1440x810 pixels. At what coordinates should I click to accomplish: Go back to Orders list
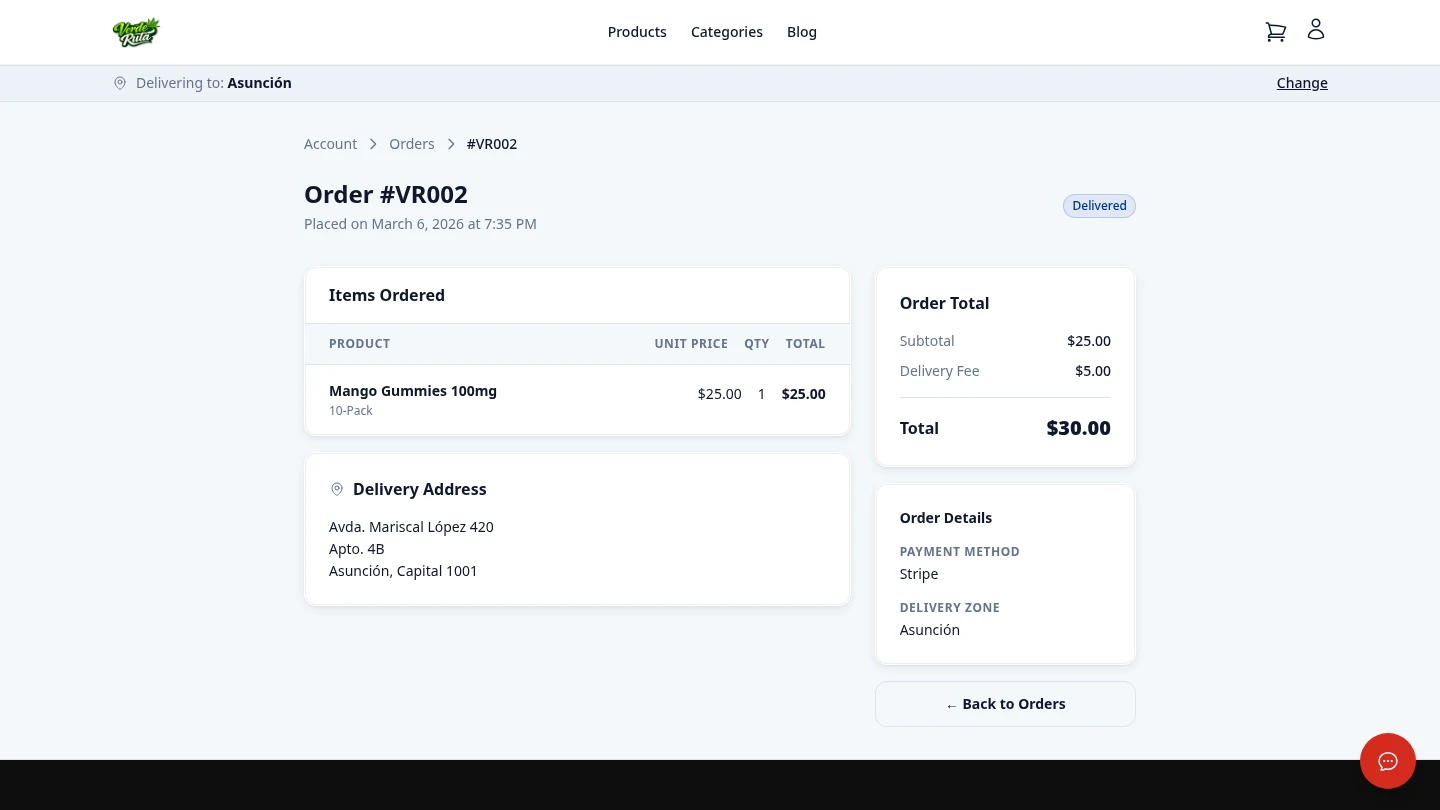click(x=1005, y=703)
